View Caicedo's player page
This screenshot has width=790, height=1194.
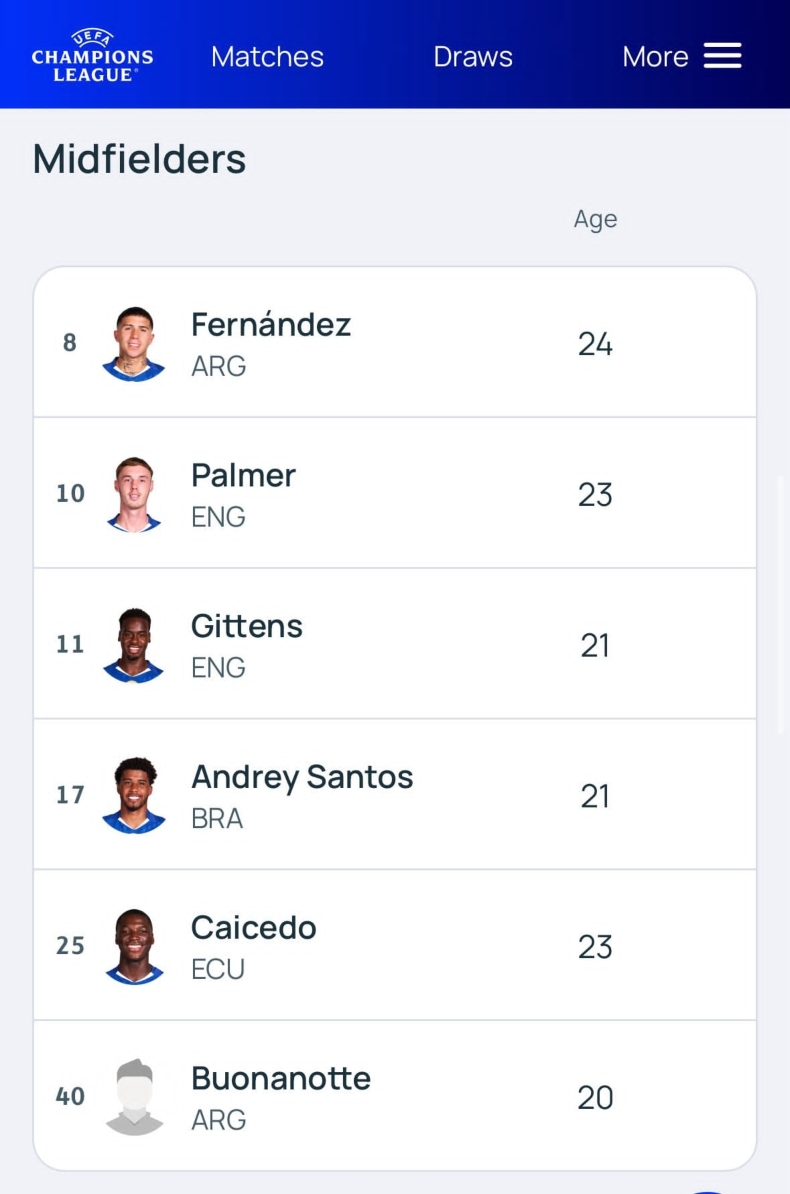pyautogui.click(x=254, y=928)
